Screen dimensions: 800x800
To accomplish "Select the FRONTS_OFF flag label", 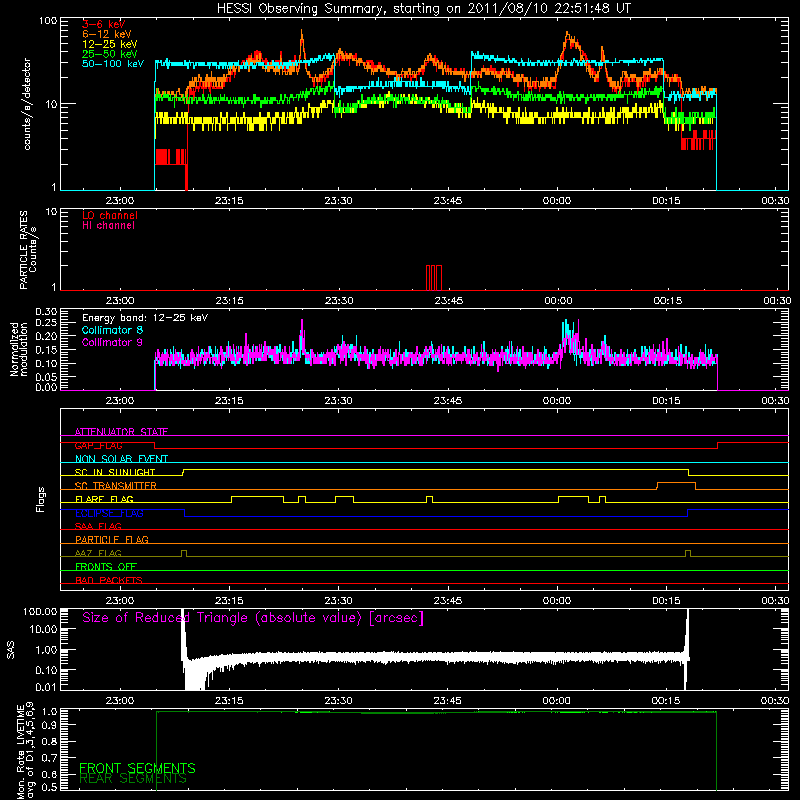I will (x=106, y=566).
